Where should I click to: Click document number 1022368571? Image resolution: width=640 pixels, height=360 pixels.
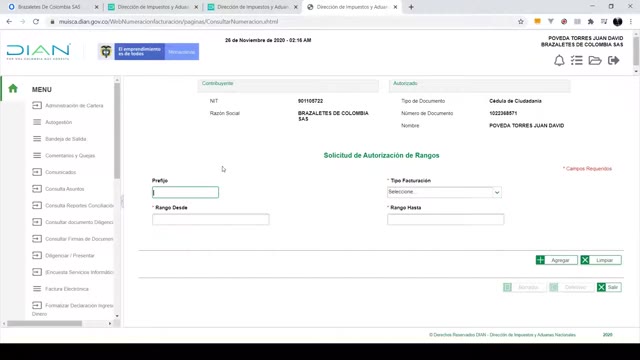pos(503,113)
